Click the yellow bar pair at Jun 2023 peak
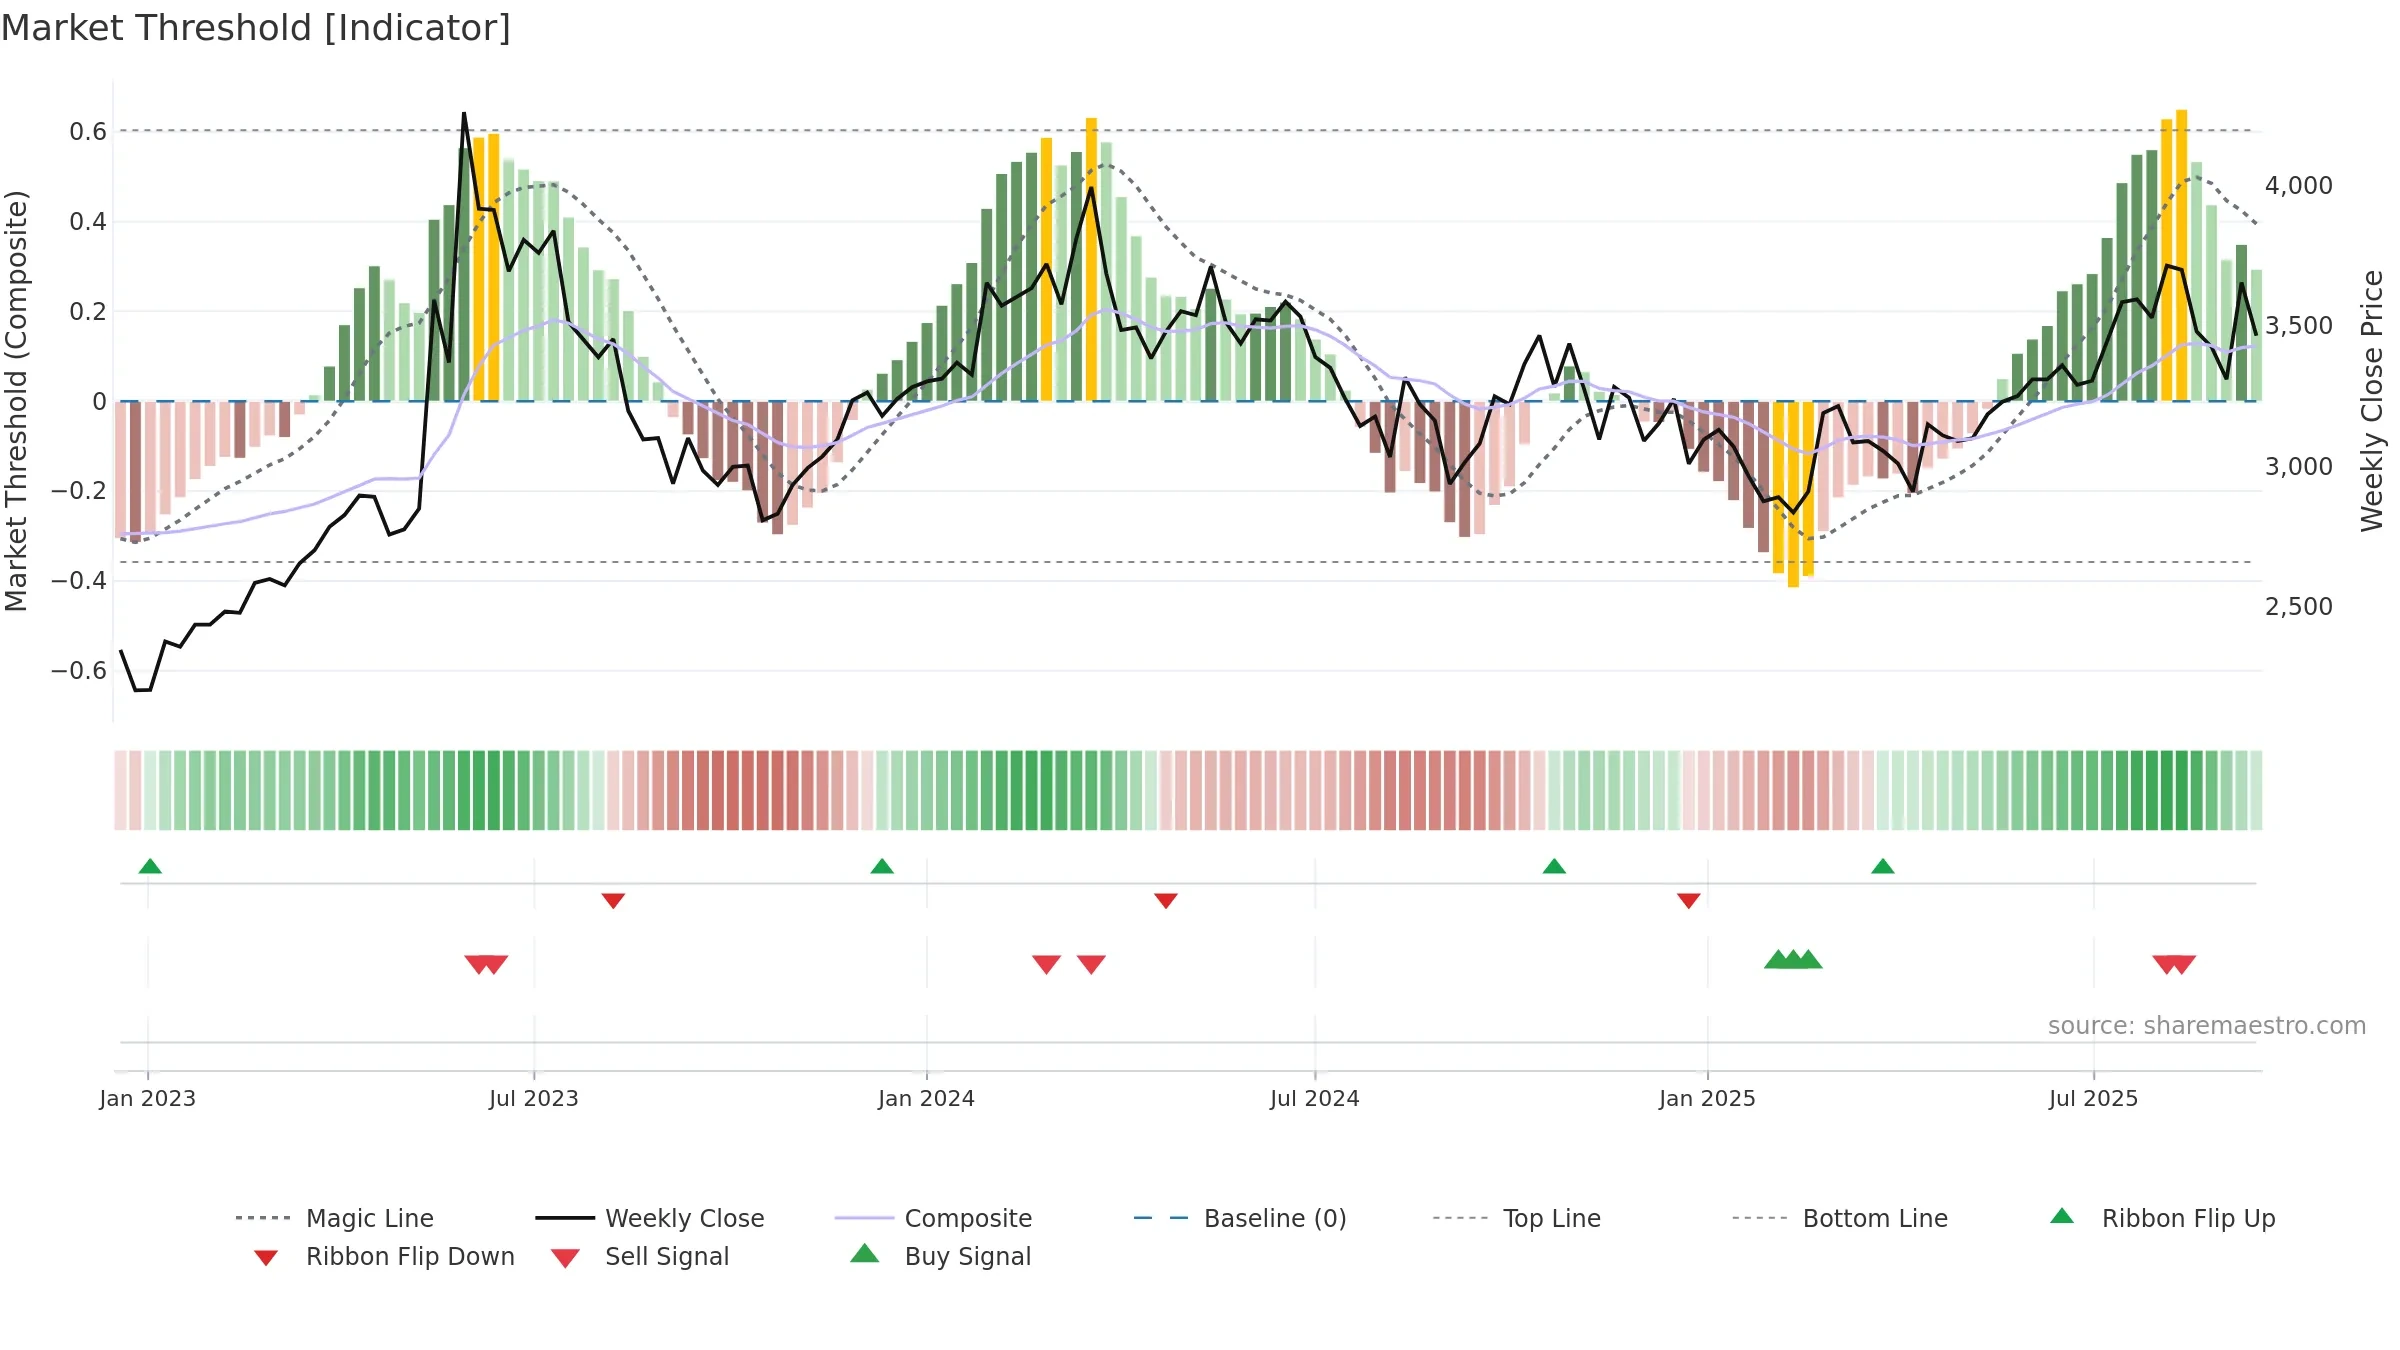 point(486,267)
